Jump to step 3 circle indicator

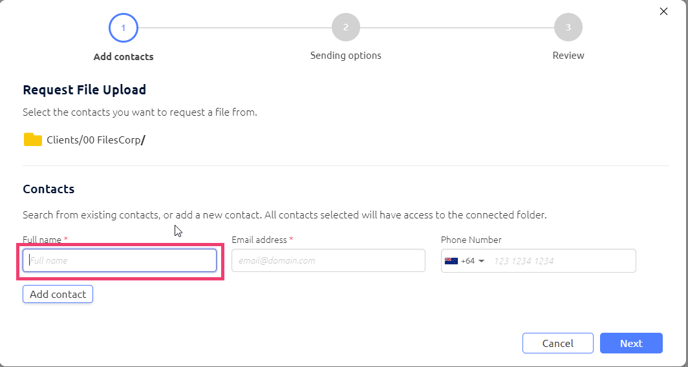point(568,27)
